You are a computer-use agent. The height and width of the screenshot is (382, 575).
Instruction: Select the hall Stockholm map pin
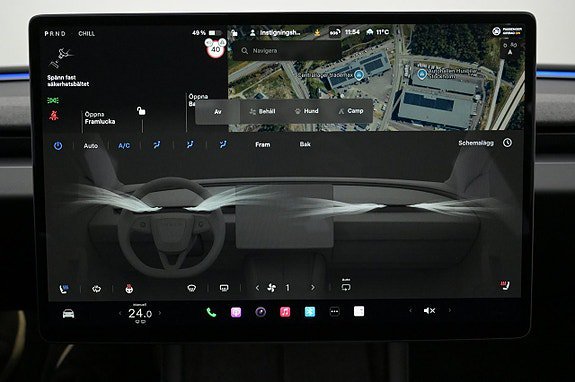(422, 74)
